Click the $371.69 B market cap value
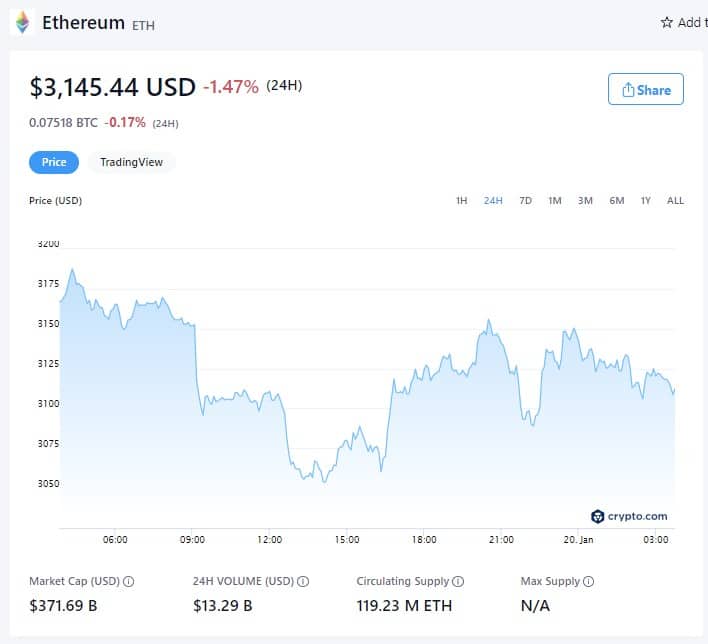 coord(63,606)
